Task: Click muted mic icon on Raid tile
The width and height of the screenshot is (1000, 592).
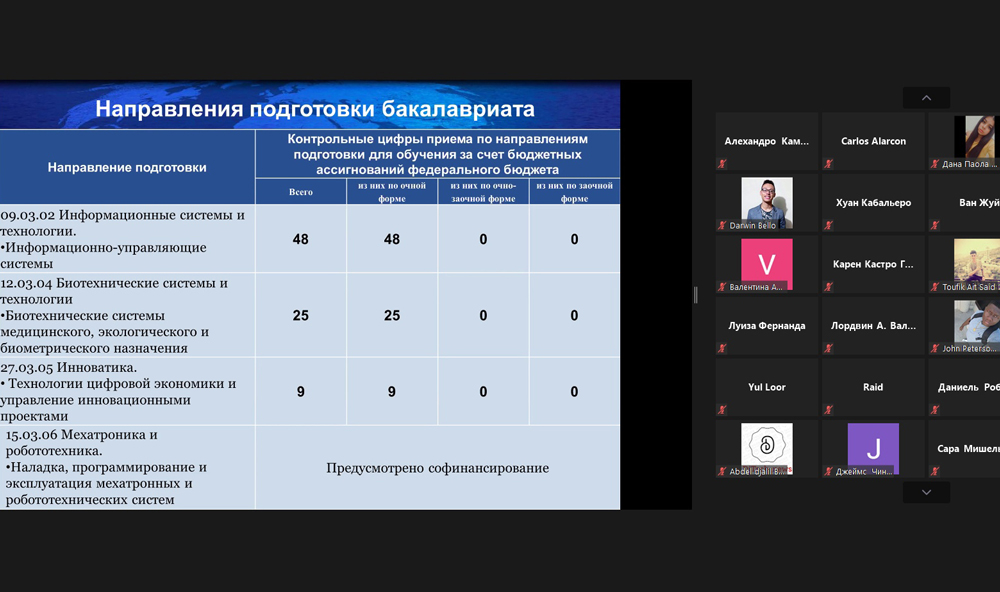Action: coord(828,409)
